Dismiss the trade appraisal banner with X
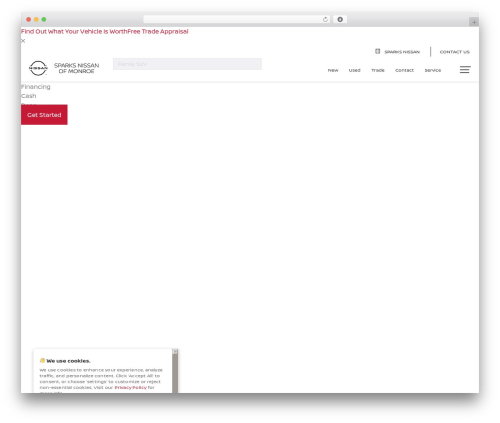 [23, 41]
